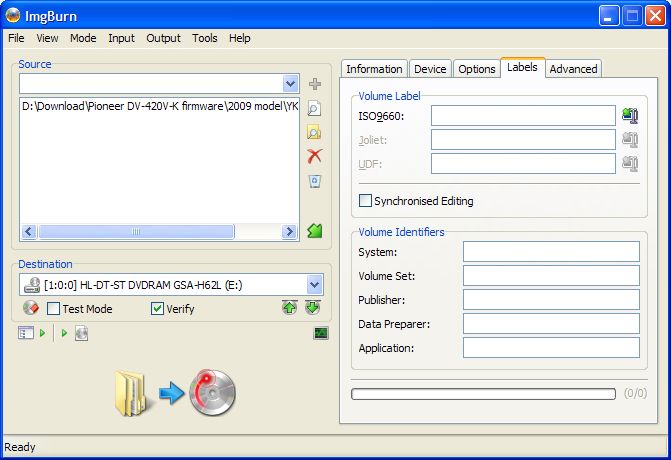Click the Data Preparer identifier field

(x=551, y=323)
